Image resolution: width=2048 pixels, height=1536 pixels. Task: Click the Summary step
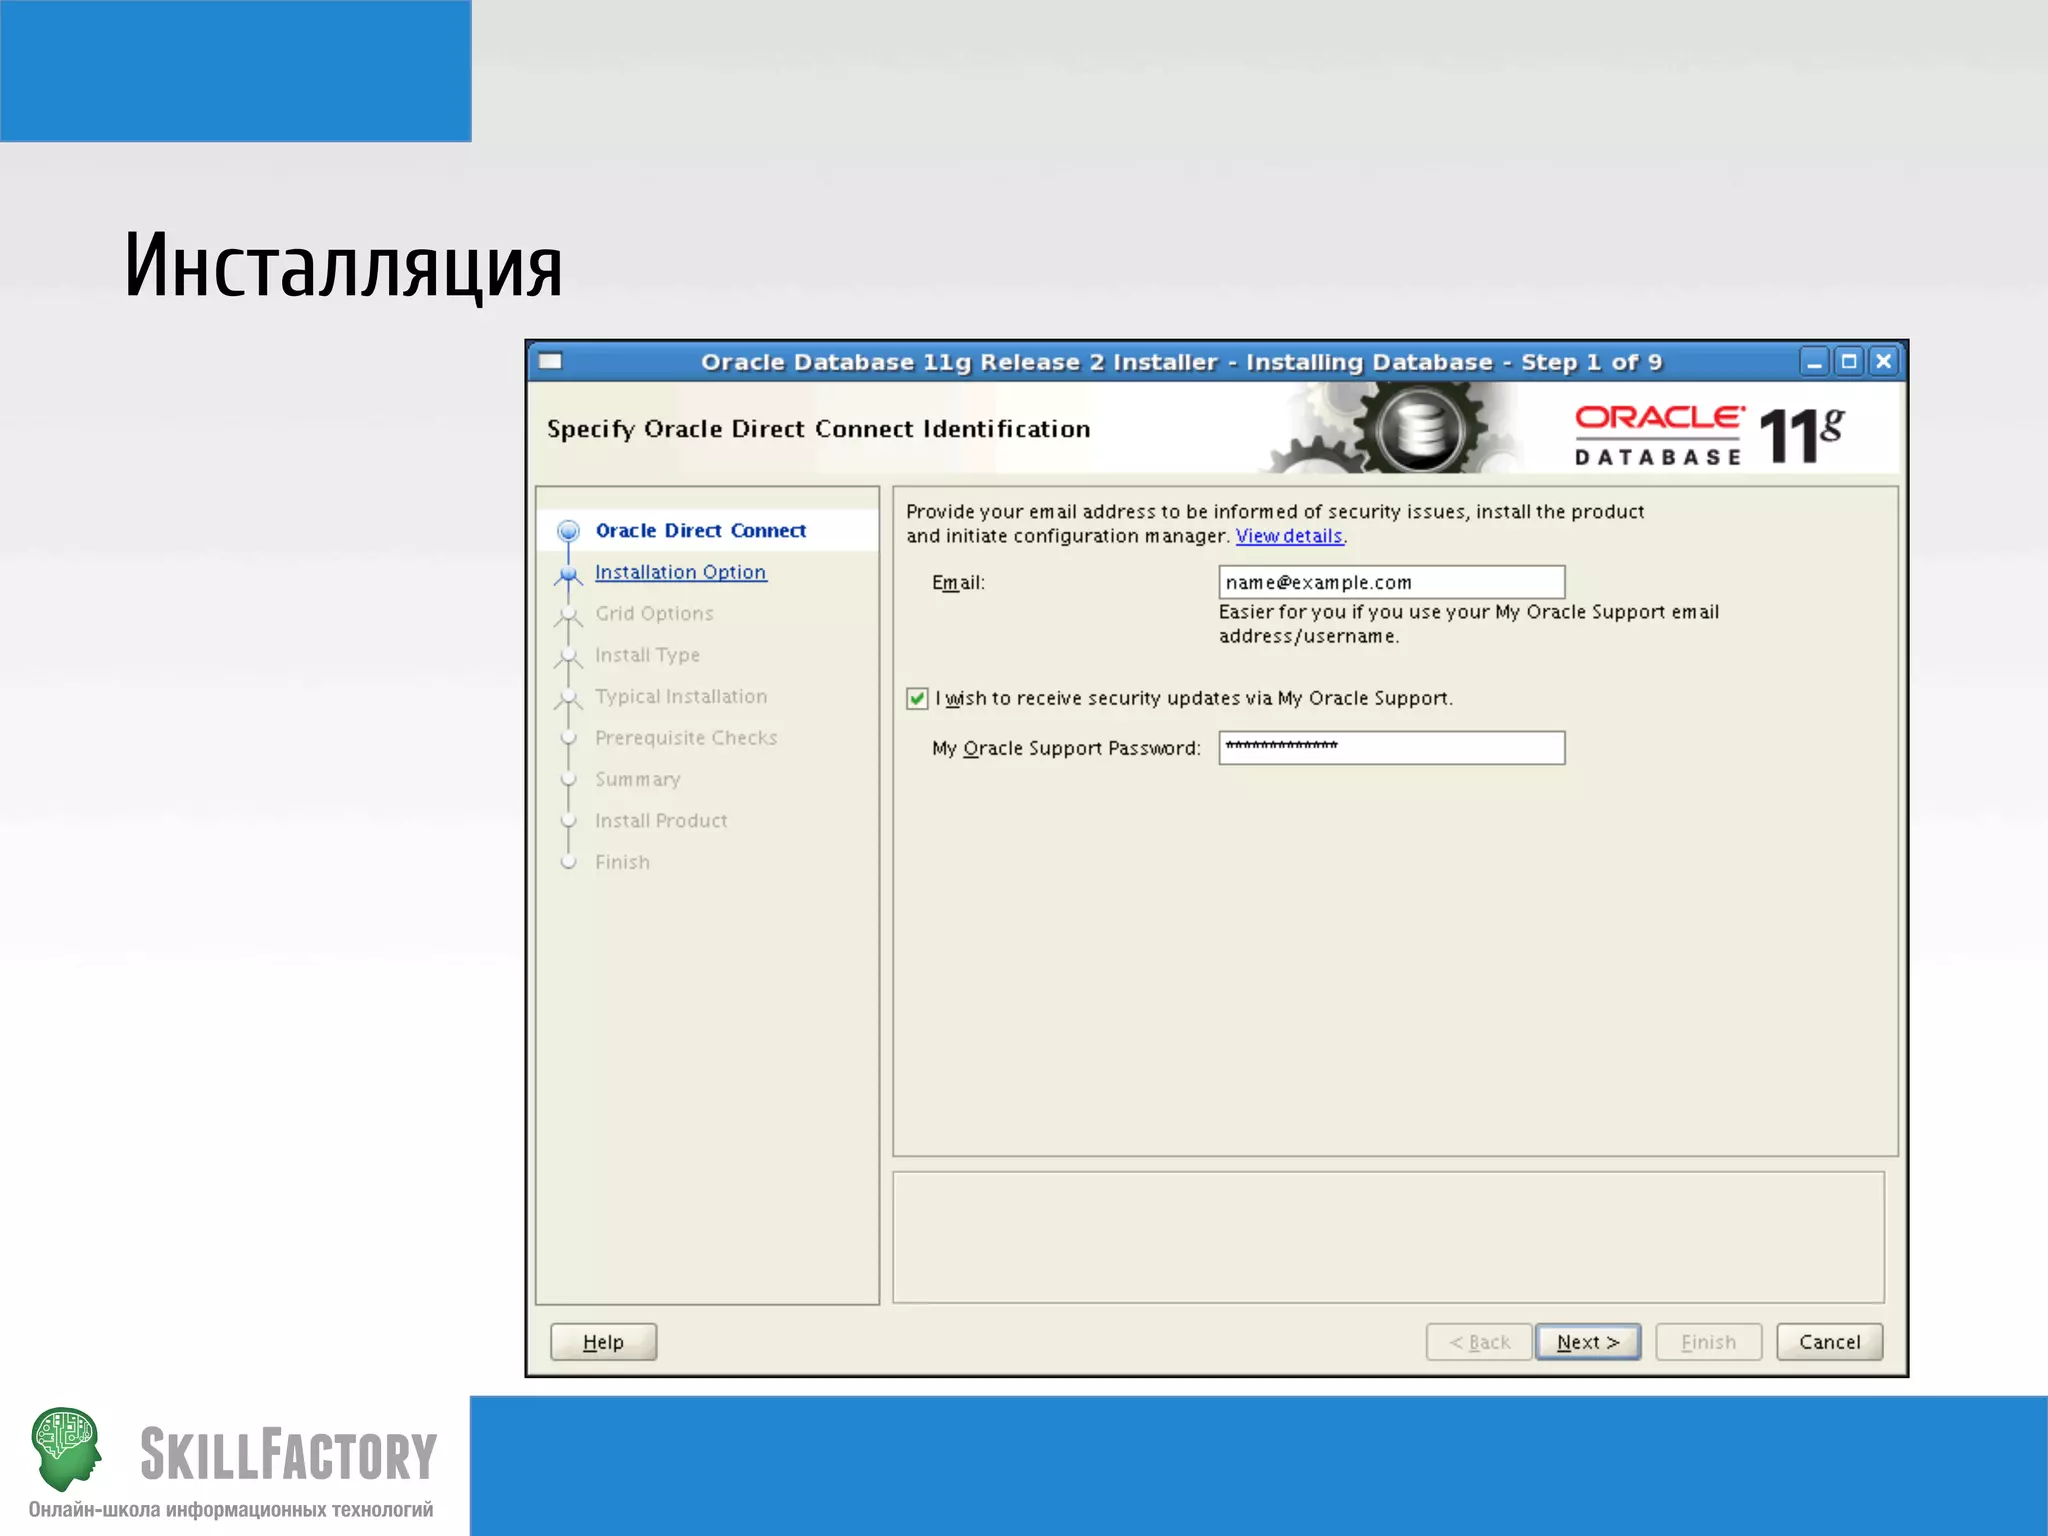click(x=638, y=779)
